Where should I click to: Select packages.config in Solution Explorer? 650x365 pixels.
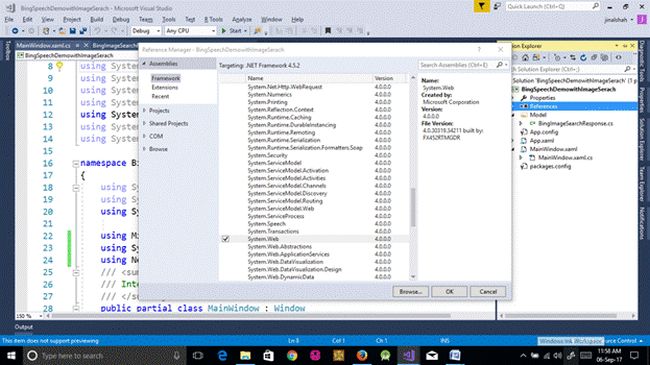(550, 166)
